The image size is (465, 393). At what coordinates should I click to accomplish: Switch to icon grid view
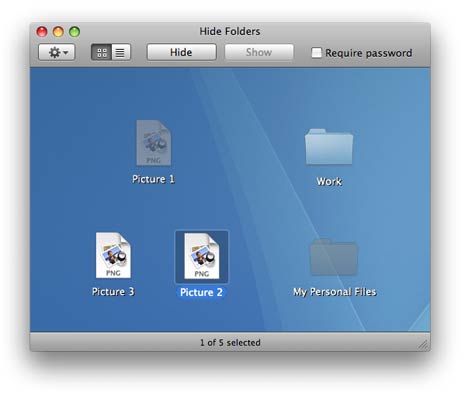click(102, 52)
